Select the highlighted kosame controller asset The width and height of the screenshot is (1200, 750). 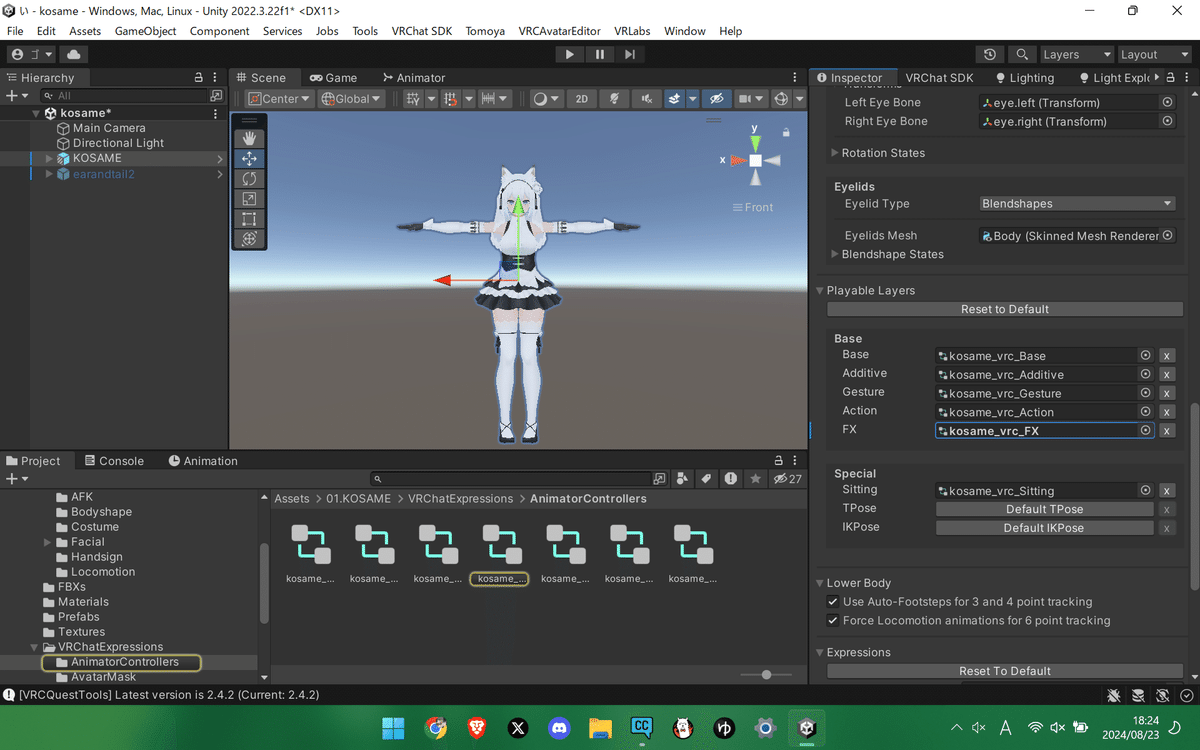tap(499, 553)
